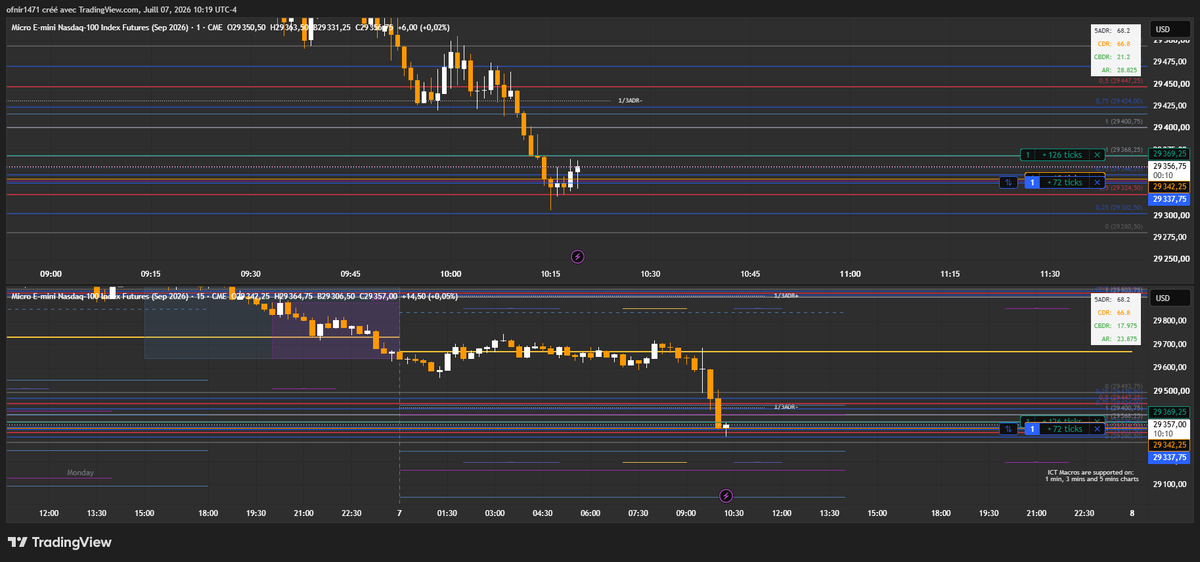The height and width of the screenshot is (562, 1200).
Task: Click the lightning event icon on 1-minute chart
Action: [x=577, y=257]
